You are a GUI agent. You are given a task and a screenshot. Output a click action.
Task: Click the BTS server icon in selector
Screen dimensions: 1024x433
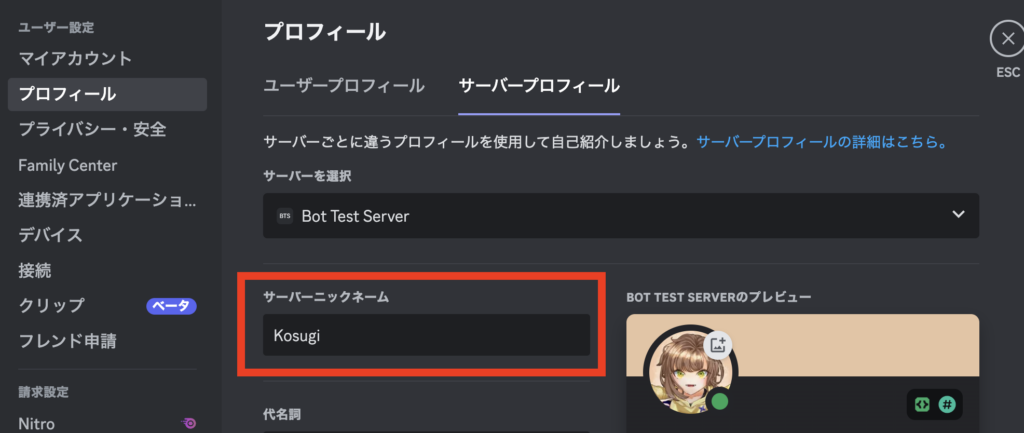tap(285, 216)
